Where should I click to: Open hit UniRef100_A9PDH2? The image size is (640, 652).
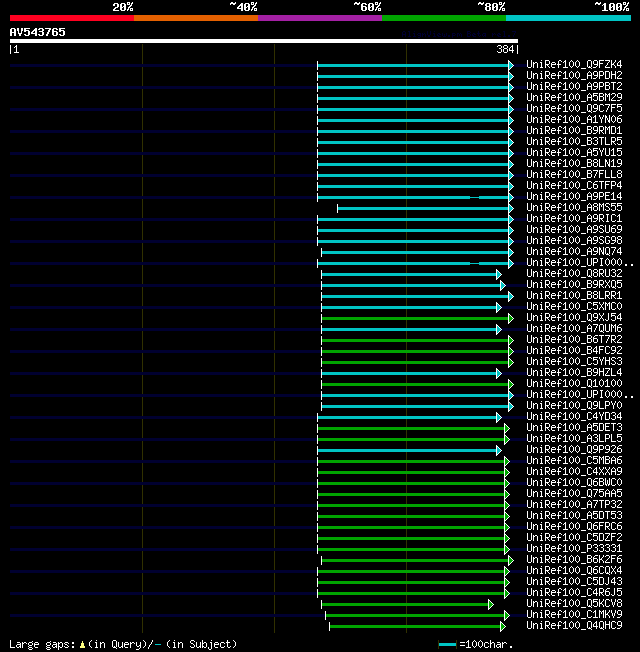(574, 75)
